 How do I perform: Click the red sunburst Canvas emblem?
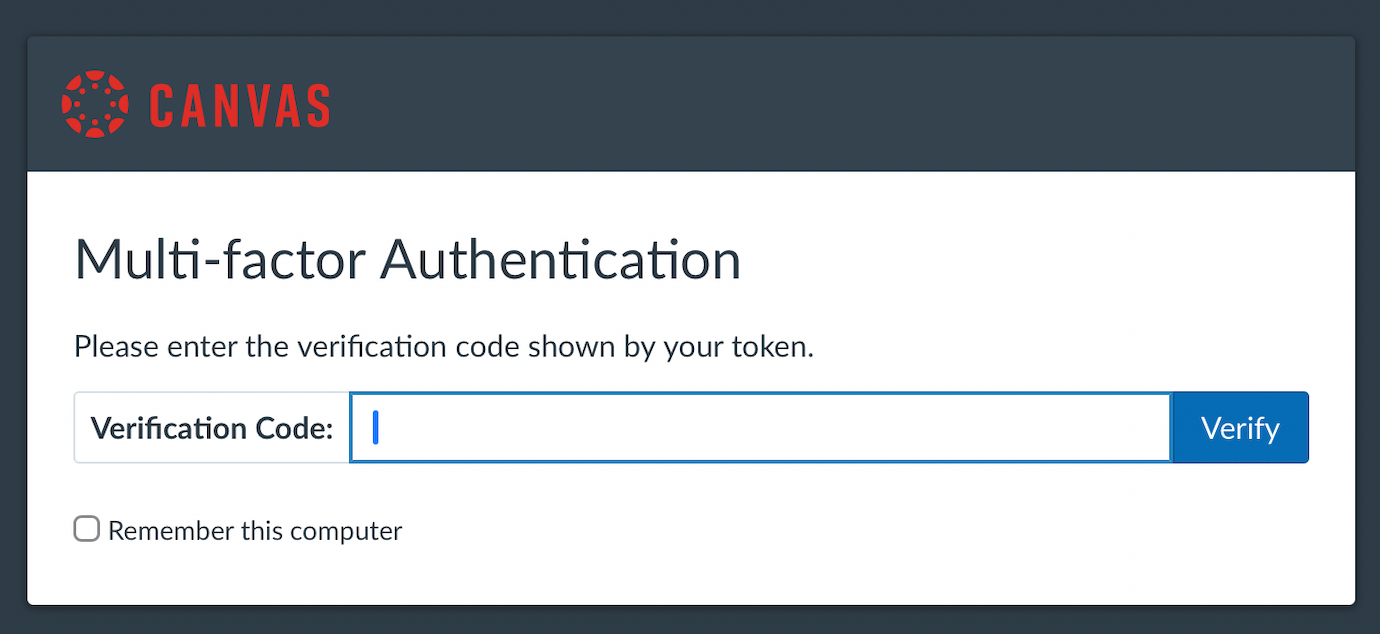click(95, 104)
